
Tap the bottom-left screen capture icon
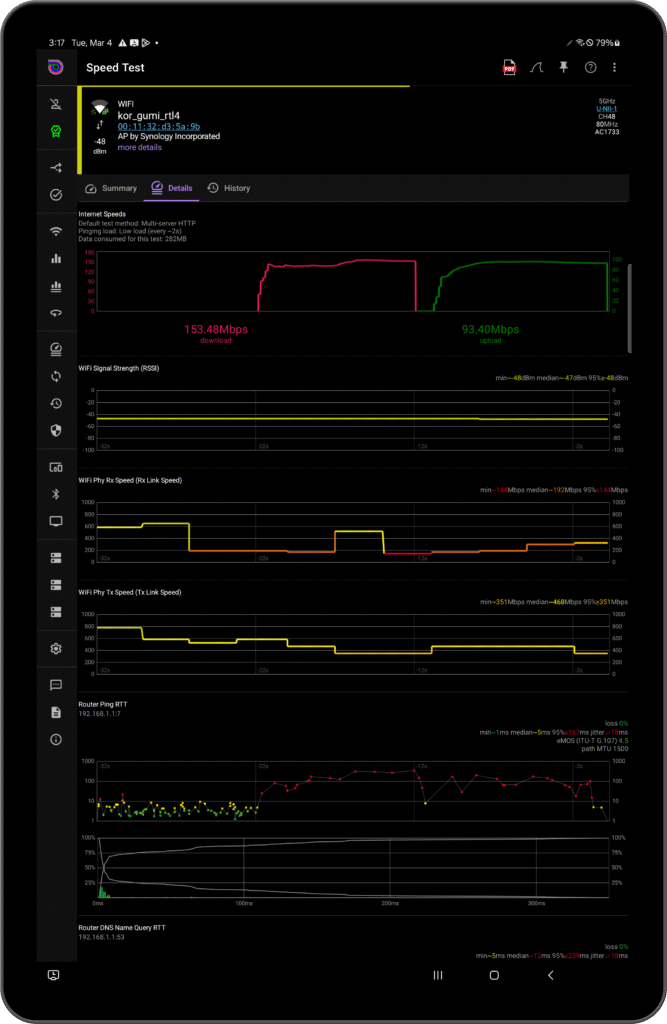point(54,975)
